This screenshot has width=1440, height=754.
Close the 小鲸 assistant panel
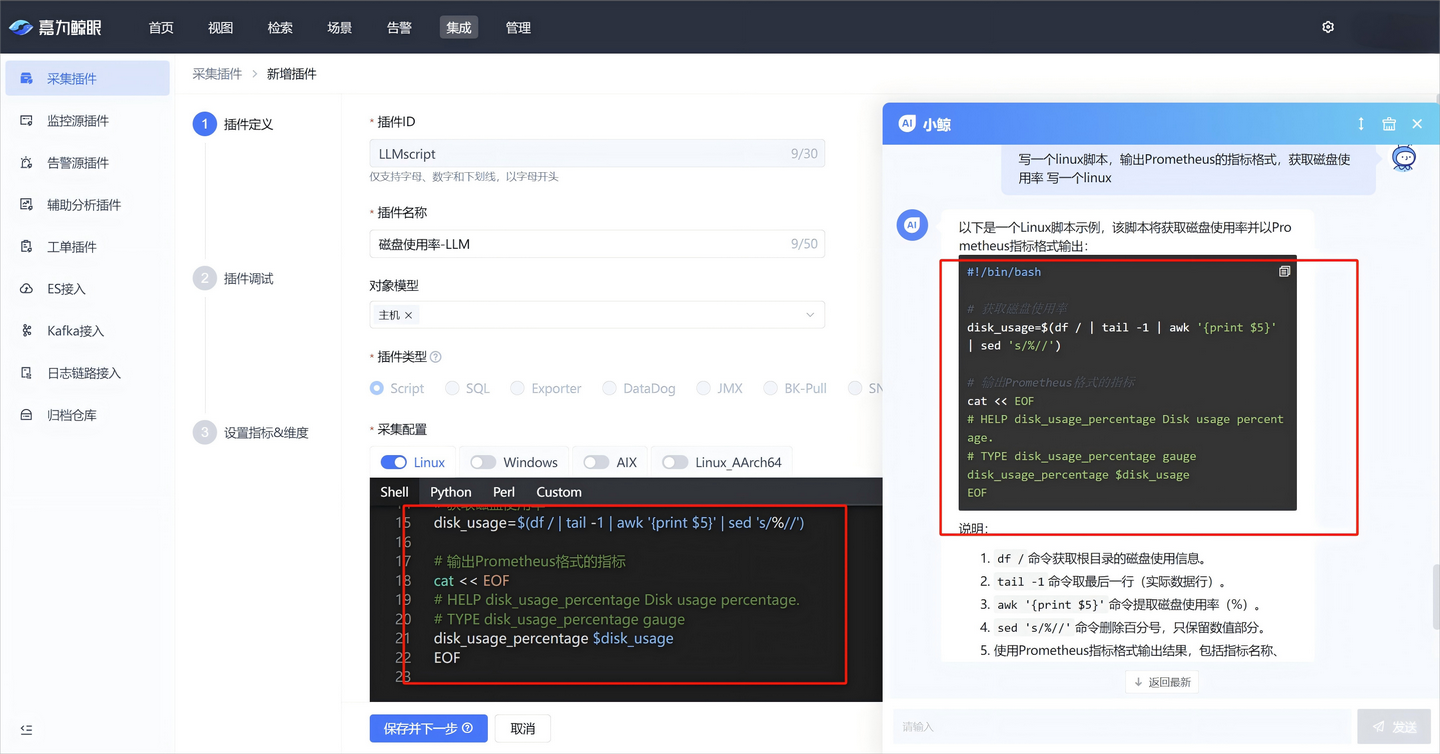pos(1417,124)
